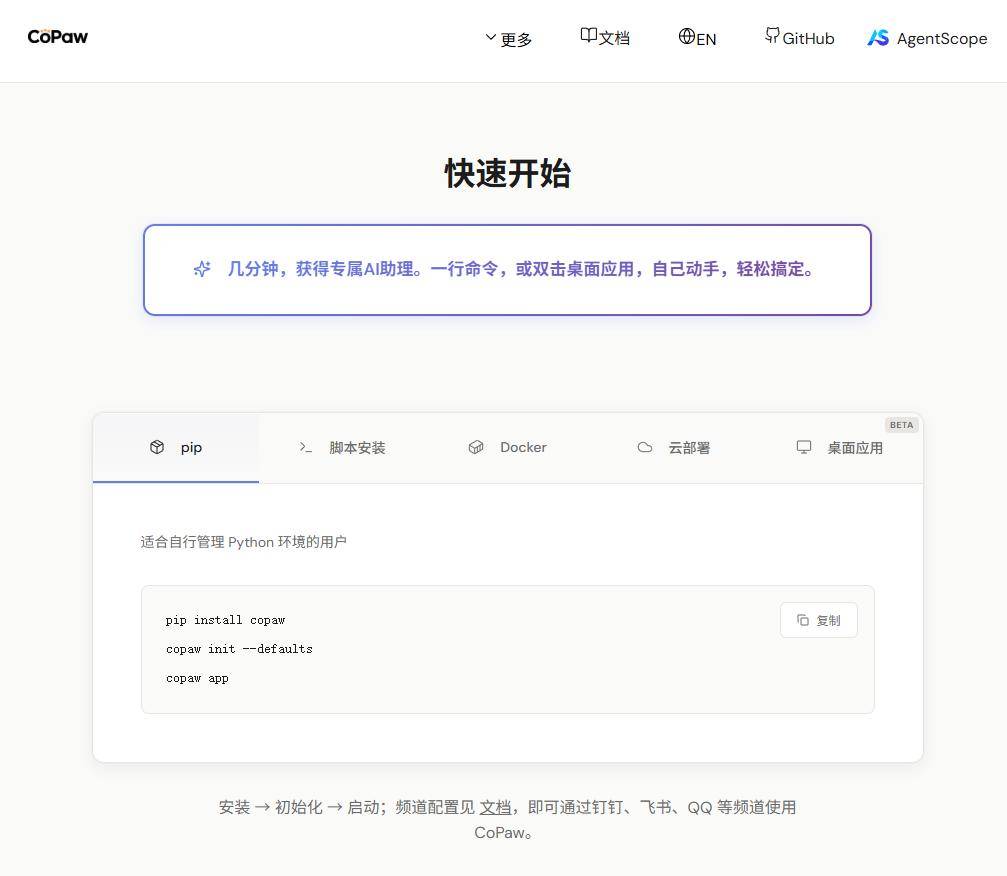This screenshot has width=1007, height=876.
Task: Click the cloud icon for 云部署
Action: coord(645,447)
